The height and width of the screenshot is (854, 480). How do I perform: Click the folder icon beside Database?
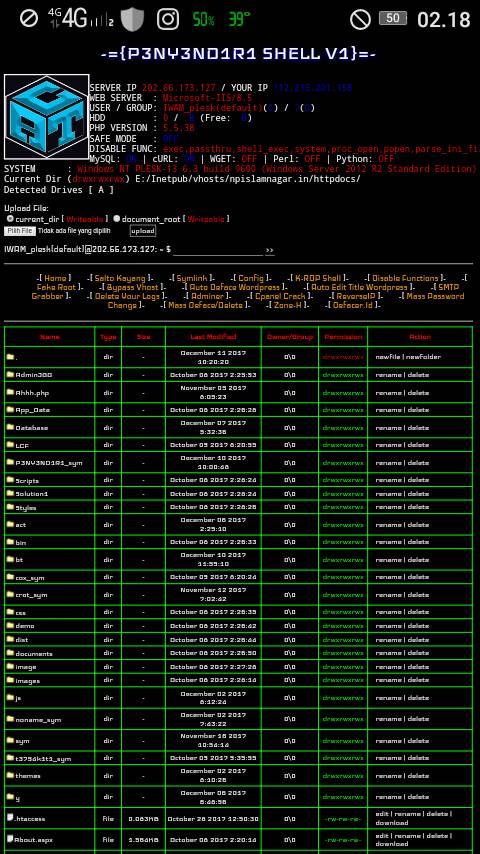click(10, 428)
